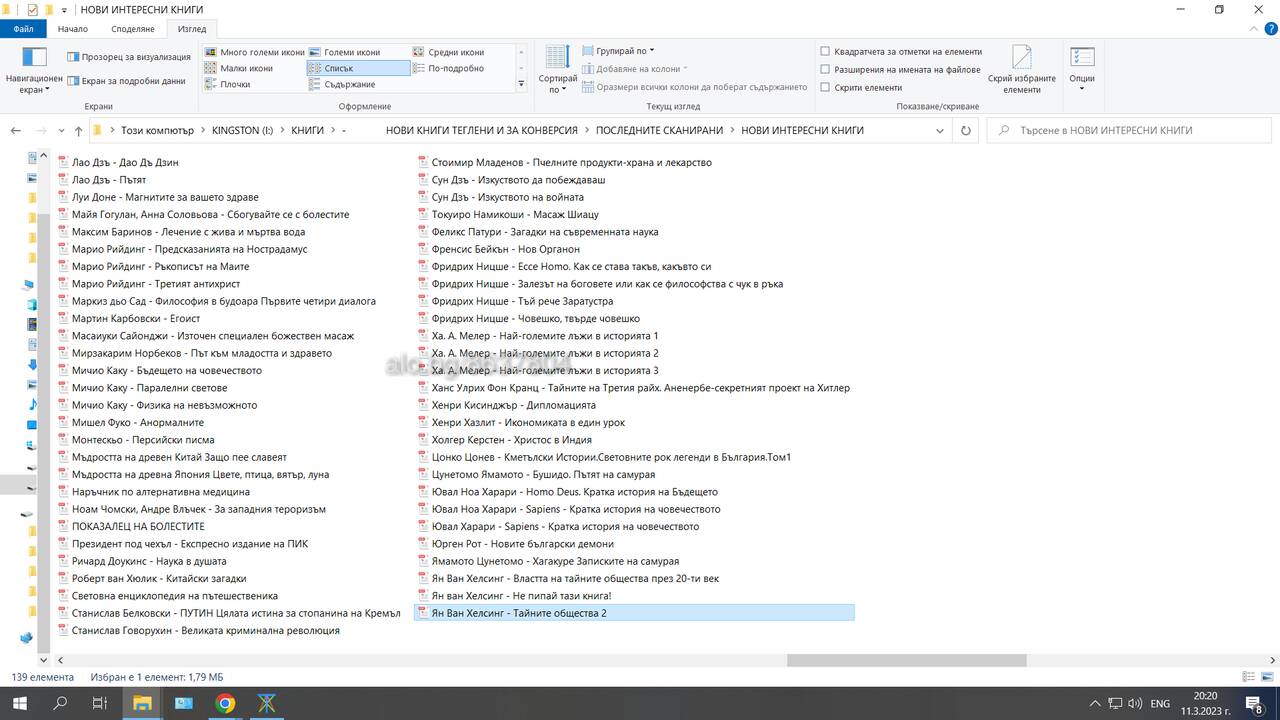The width and height of the screenshot is (1280, 720).
Task: Click Скрий избраните елементи button
Action: (1022, 69)
